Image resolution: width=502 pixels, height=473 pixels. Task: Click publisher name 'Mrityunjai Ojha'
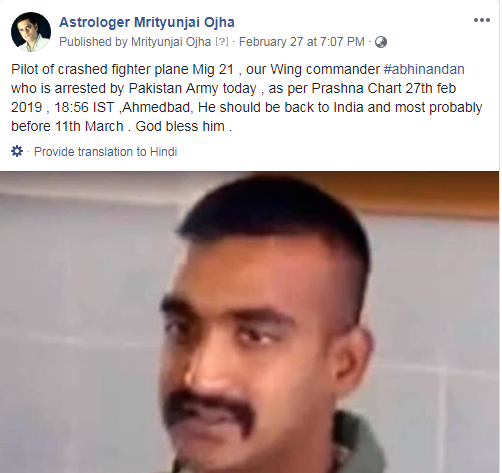tap(171, 42)
